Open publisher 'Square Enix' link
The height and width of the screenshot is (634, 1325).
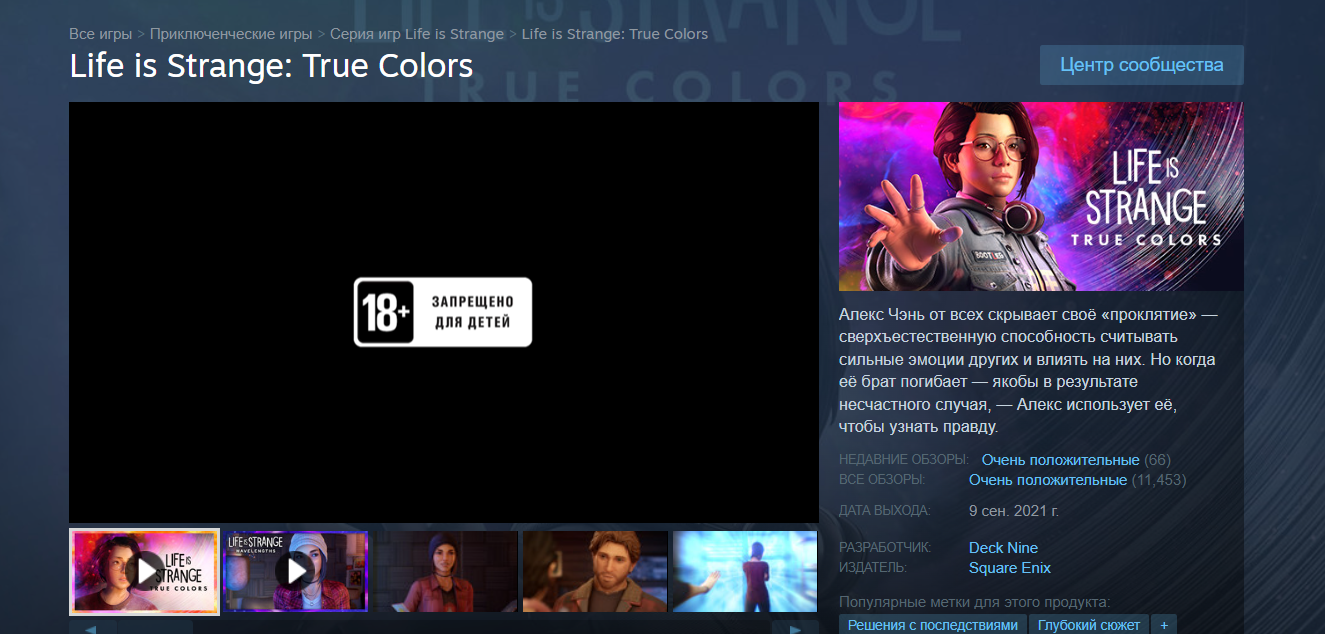(x=1010, y=568)
